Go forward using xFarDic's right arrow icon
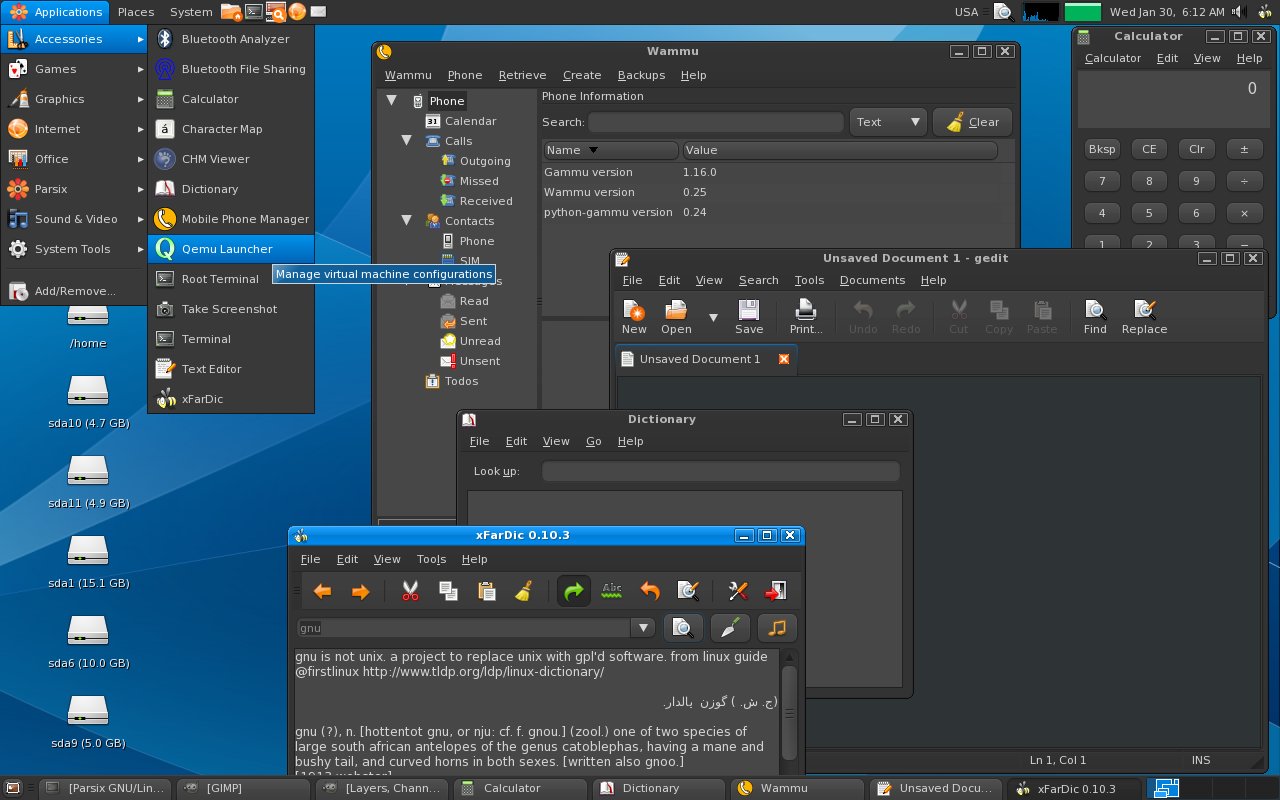The width and height of the screenshot is (1280, 800). [x=360, y=592]
